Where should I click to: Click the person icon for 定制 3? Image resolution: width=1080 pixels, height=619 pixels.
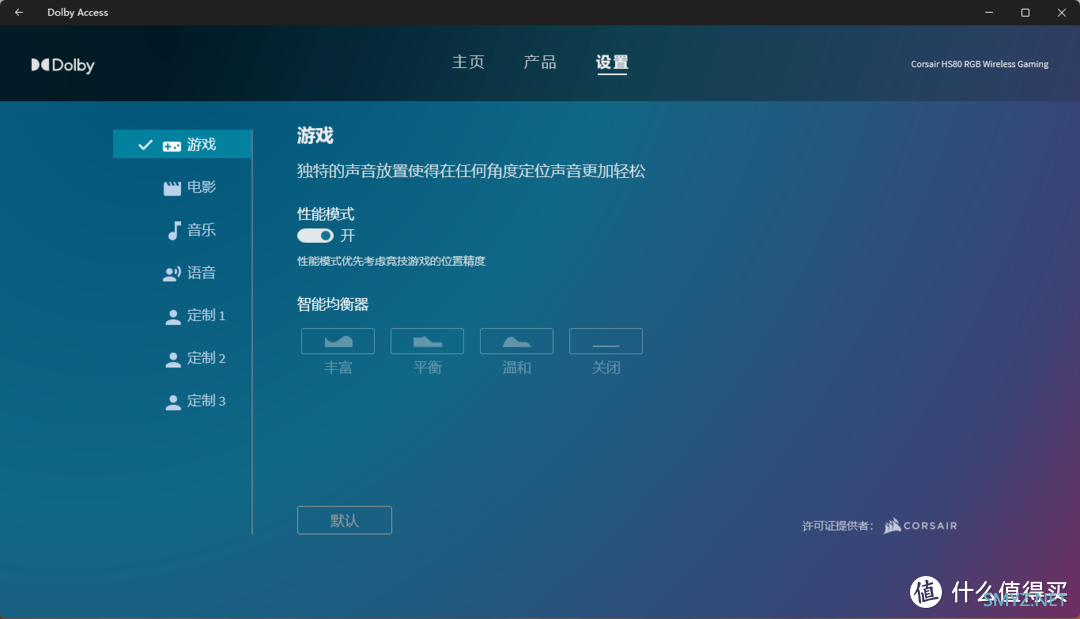tap(173, 402)
